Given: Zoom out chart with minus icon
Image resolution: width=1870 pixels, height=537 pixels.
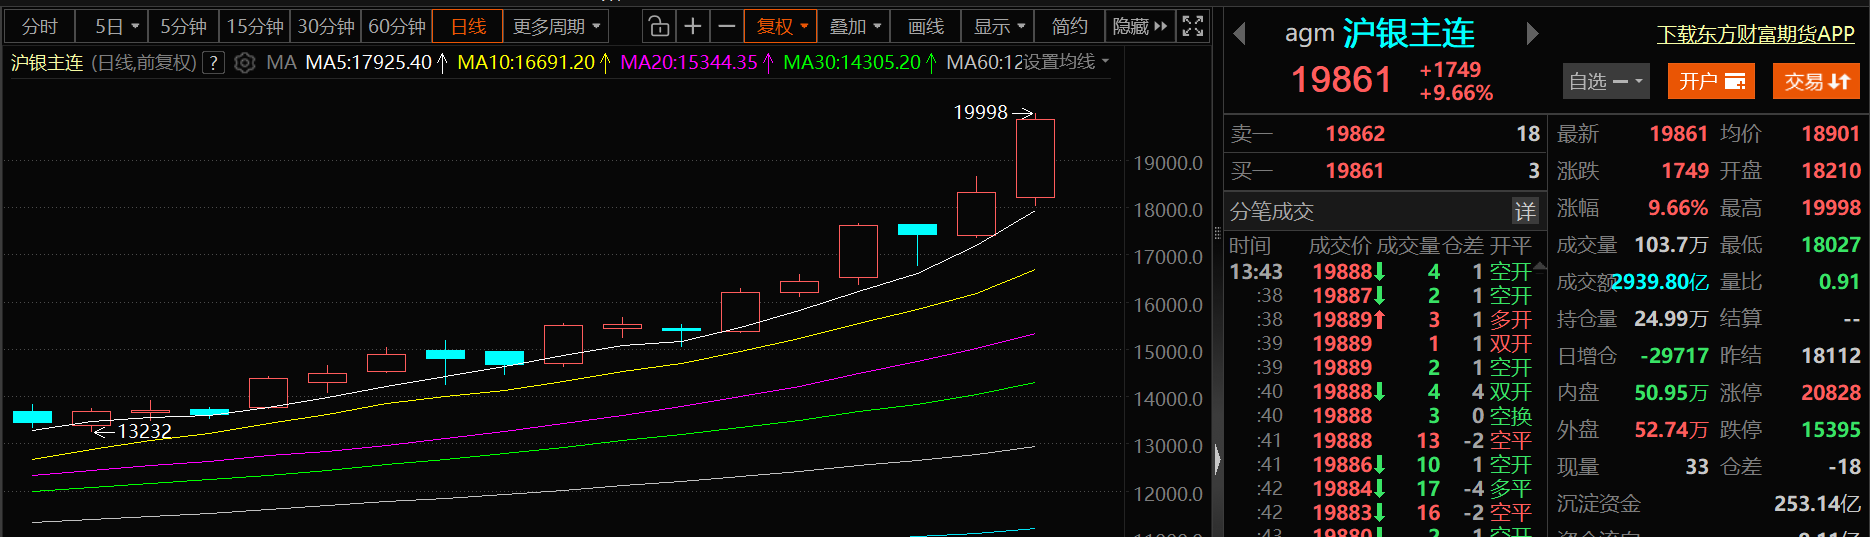Looking at the screenshot, I should (x=727, y=26).
